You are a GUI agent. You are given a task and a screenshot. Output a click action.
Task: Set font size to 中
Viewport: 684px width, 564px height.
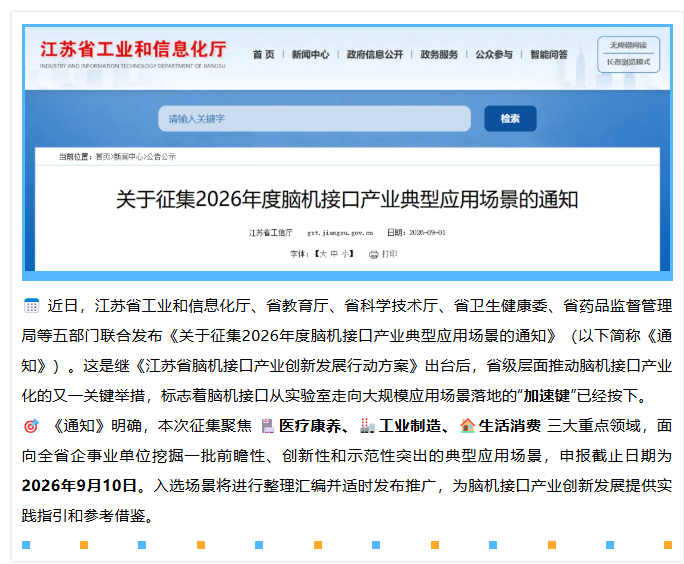tap(334, 254)
